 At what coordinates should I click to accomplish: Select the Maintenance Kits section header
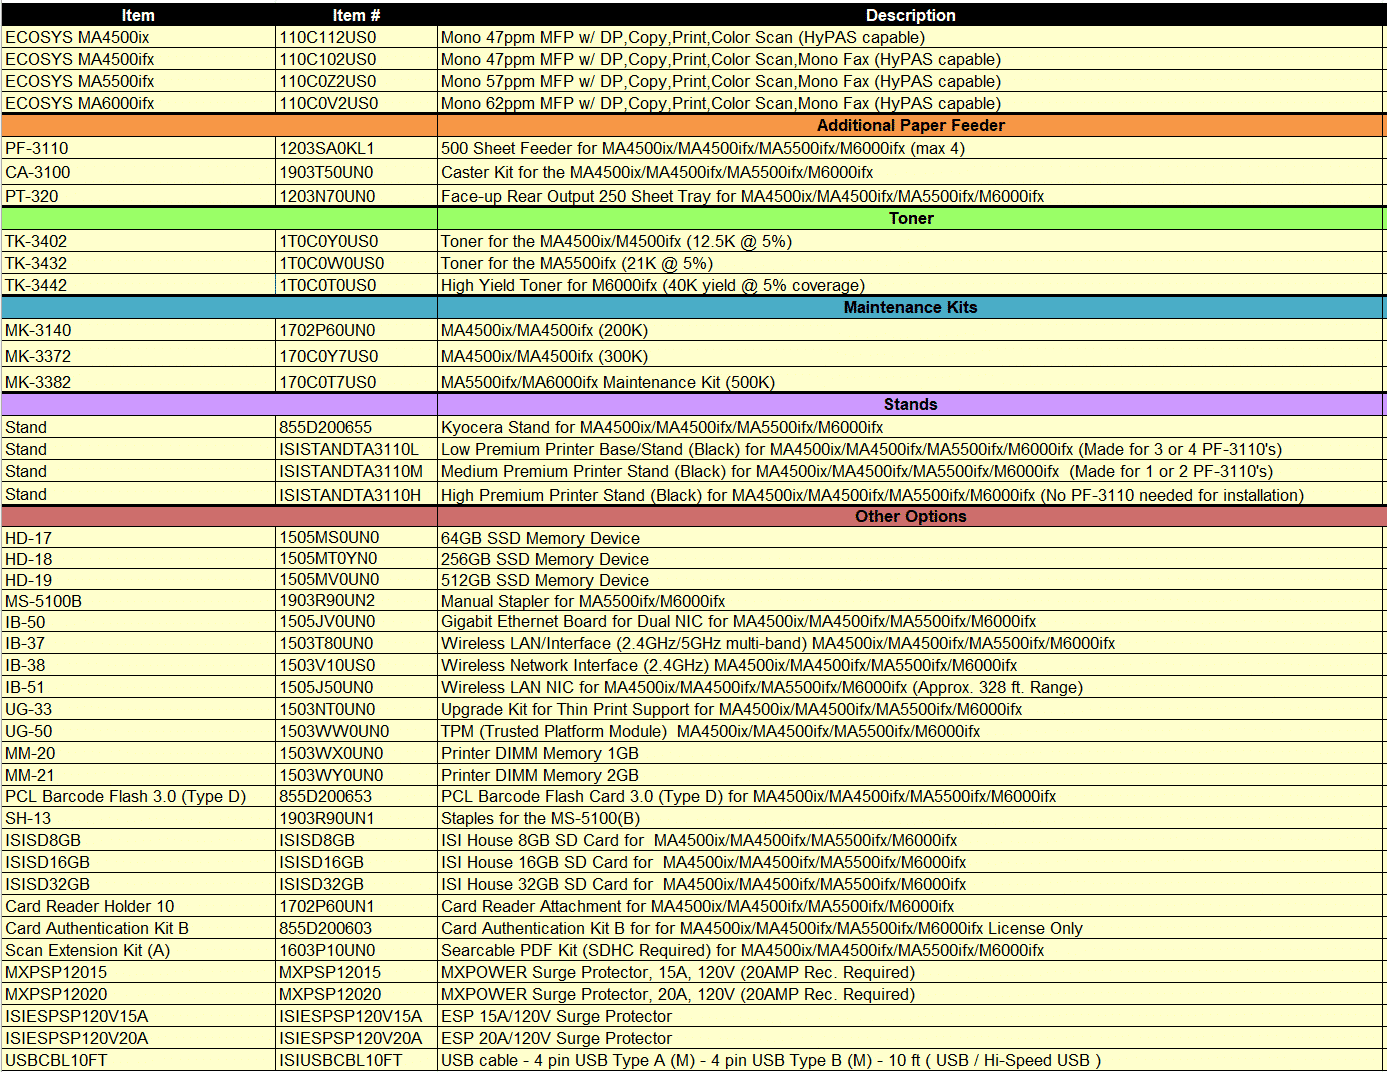coord(910,307)
